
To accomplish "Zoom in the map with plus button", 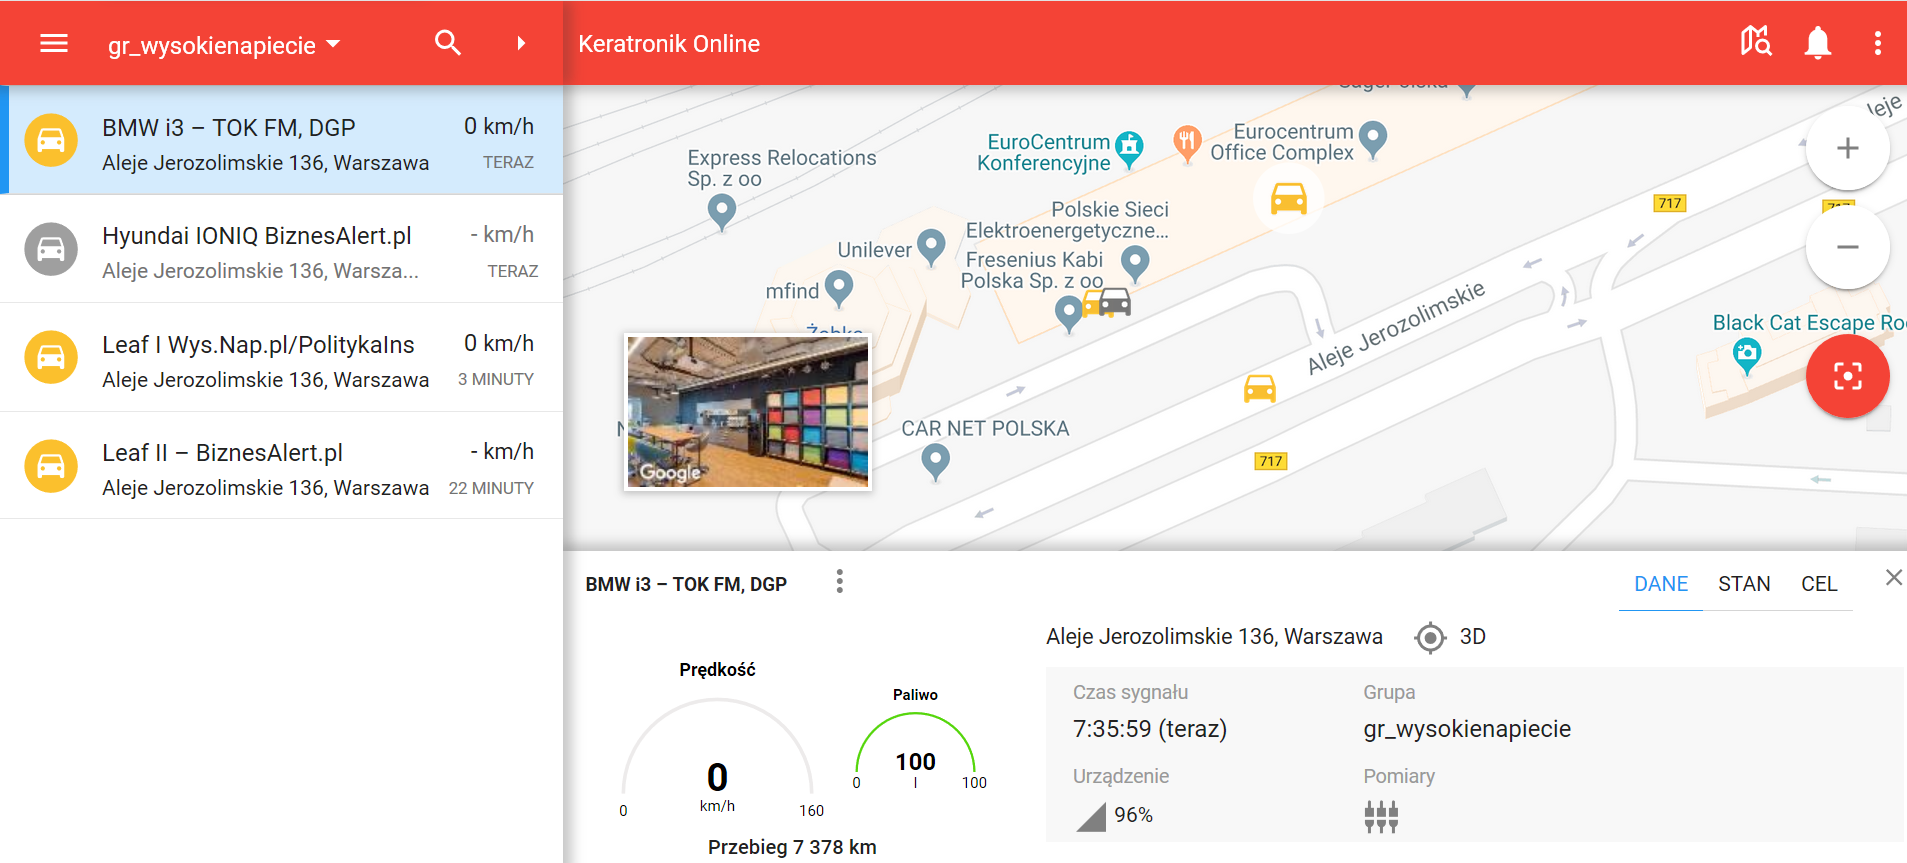I will 1847,148.
